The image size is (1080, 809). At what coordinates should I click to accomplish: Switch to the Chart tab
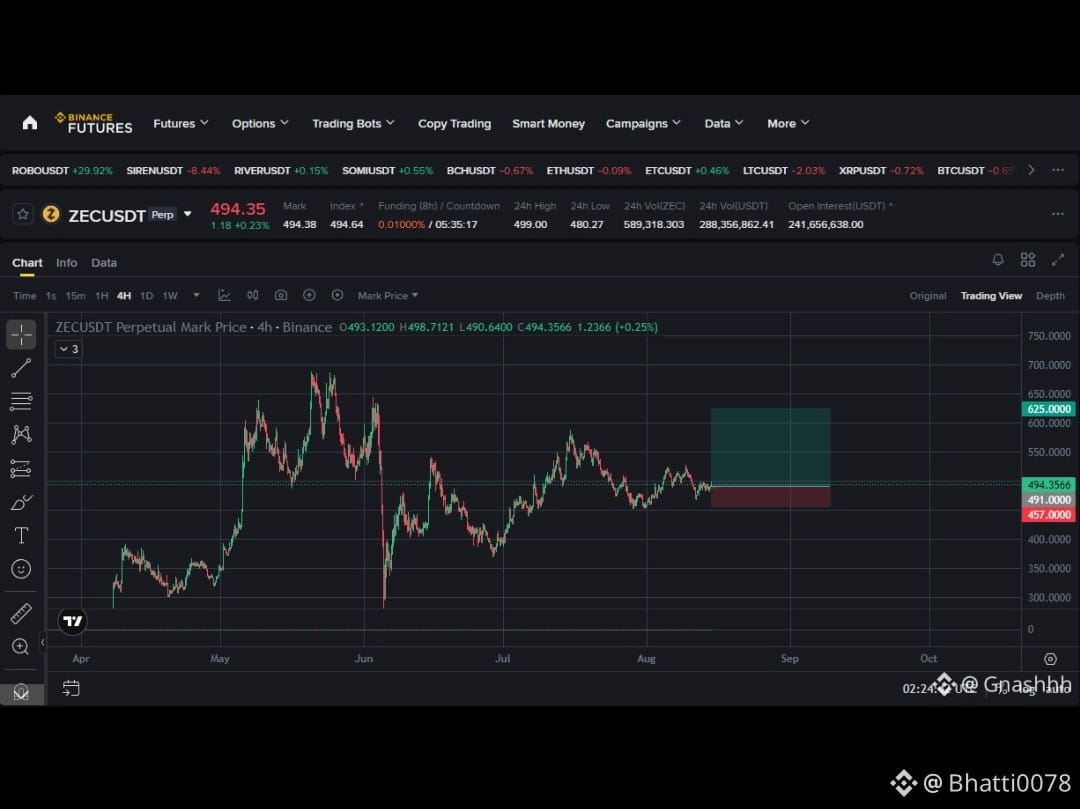27,263
